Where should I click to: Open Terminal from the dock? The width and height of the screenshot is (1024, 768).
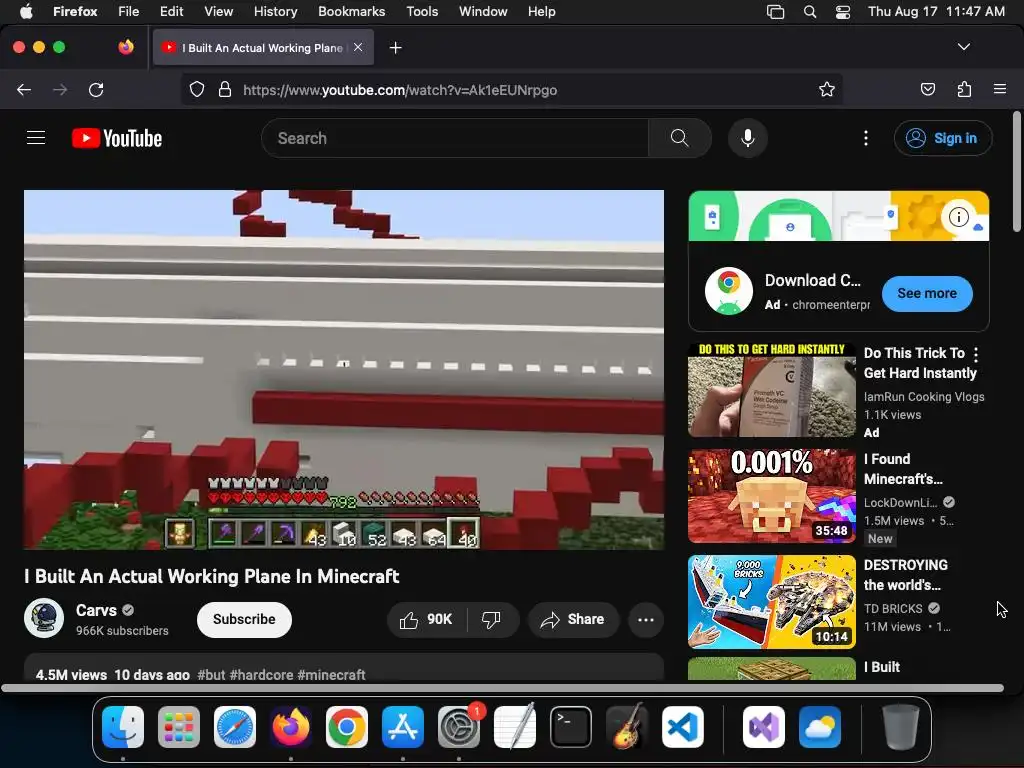(571, 727)
